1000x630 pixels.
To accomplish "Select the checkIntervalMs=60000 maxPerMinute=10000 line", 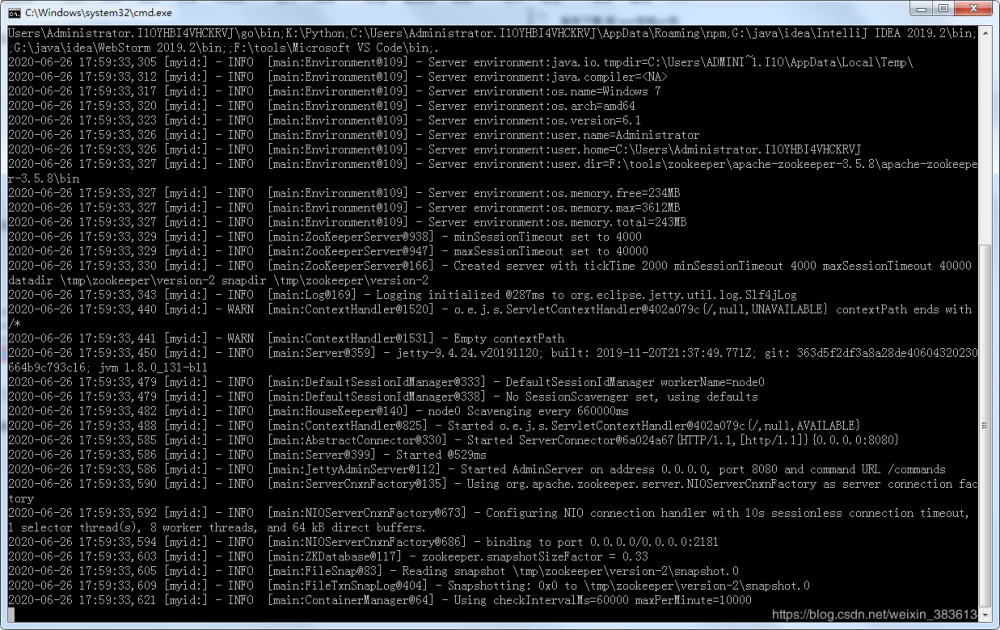I will pos(380,601).
